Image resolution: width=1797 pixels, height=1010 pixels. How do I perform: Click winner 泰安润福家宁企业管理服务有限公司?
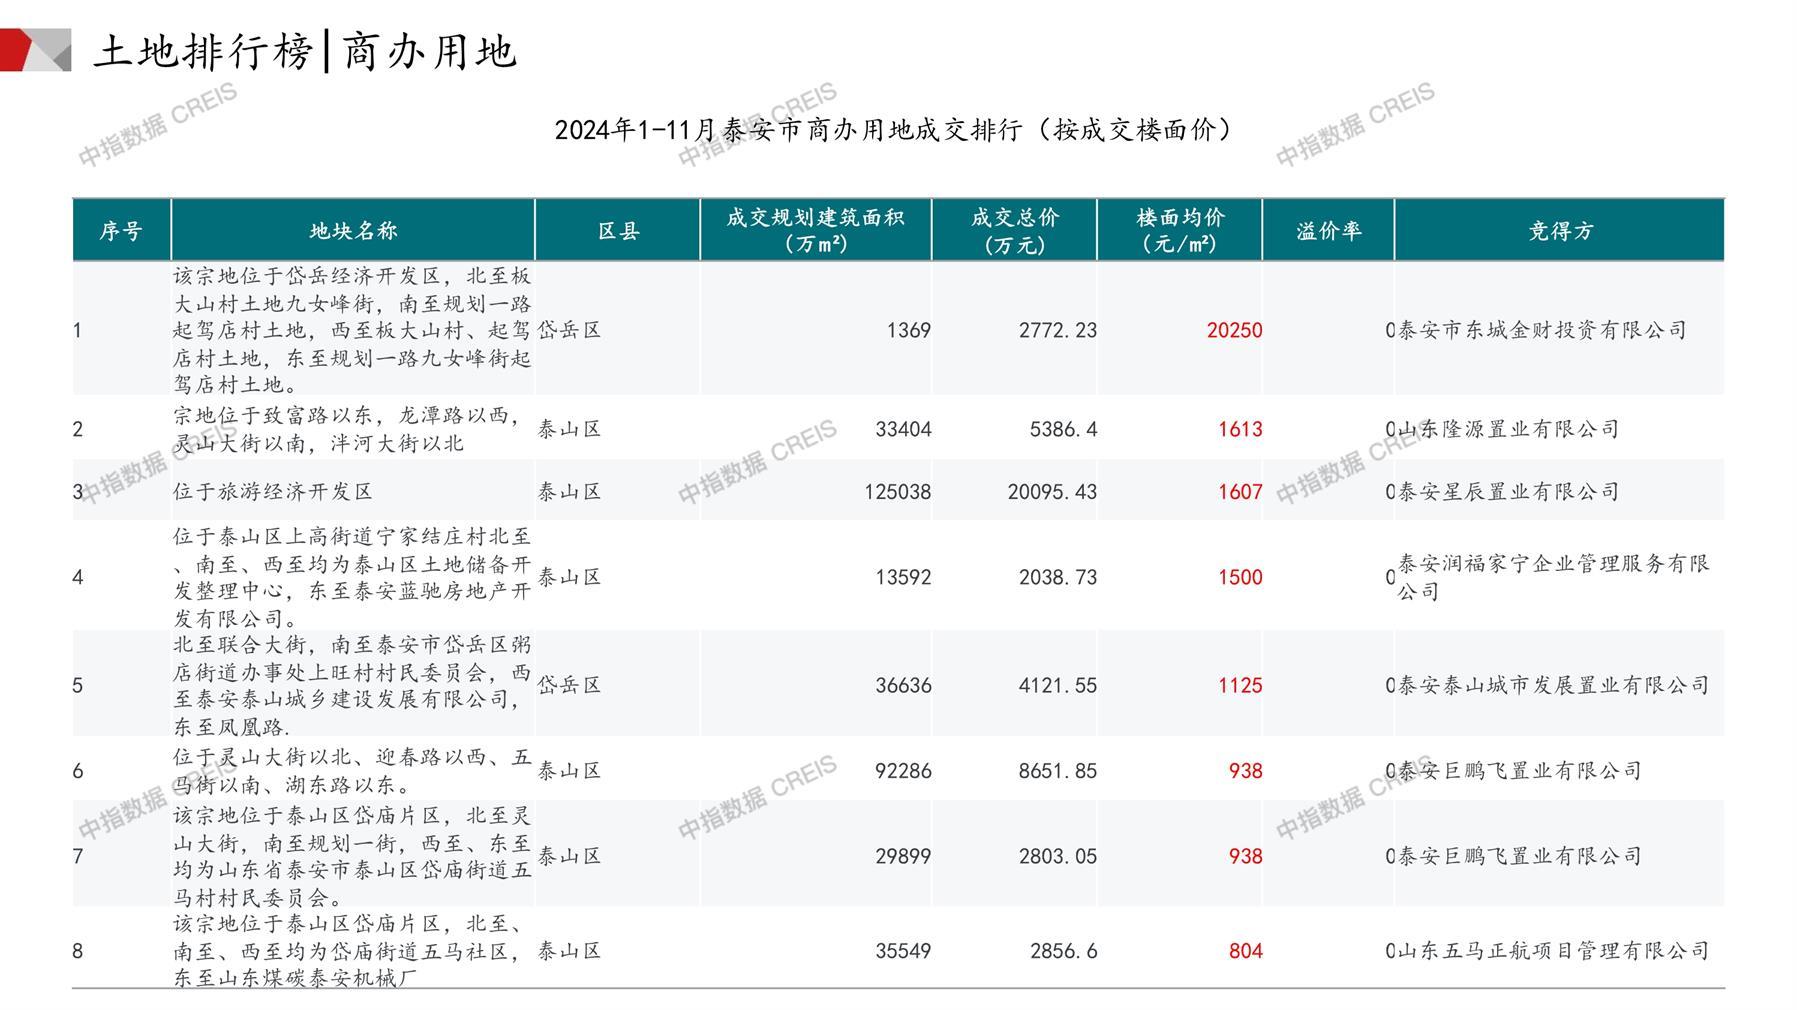tap(1552, 577)
